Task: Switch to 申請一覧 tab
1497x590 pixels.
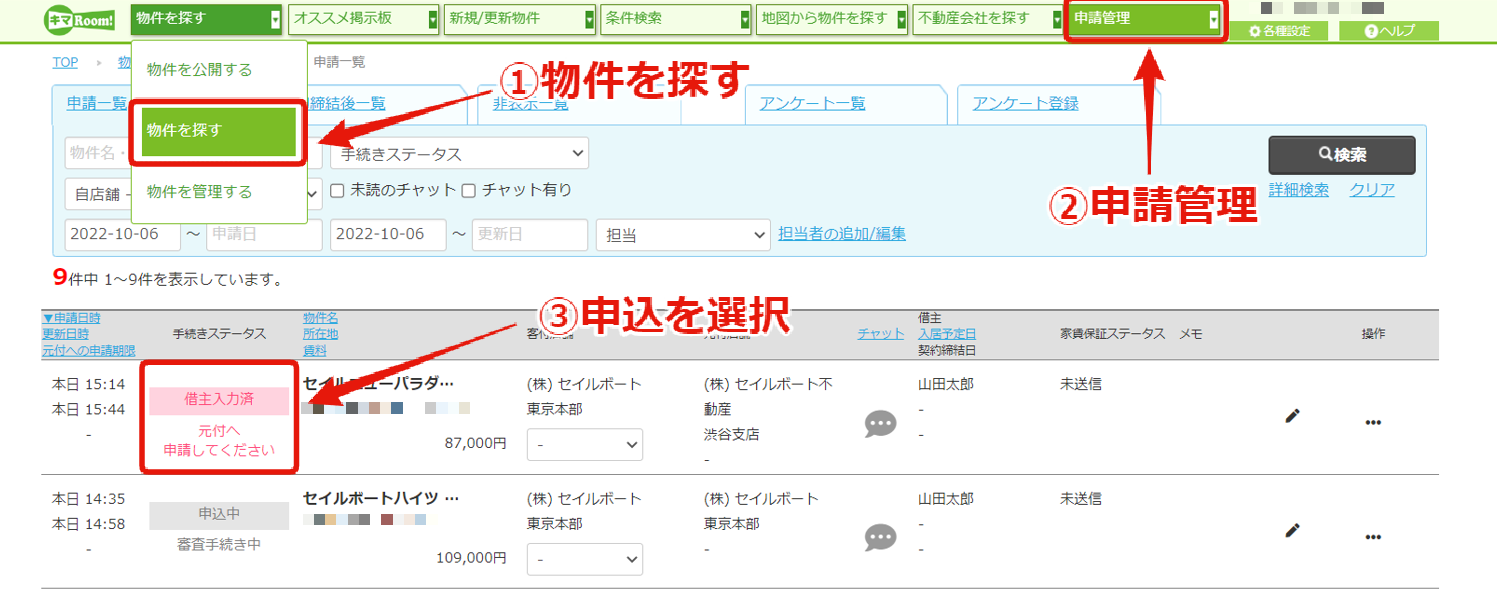Action: tap(97, 104)
